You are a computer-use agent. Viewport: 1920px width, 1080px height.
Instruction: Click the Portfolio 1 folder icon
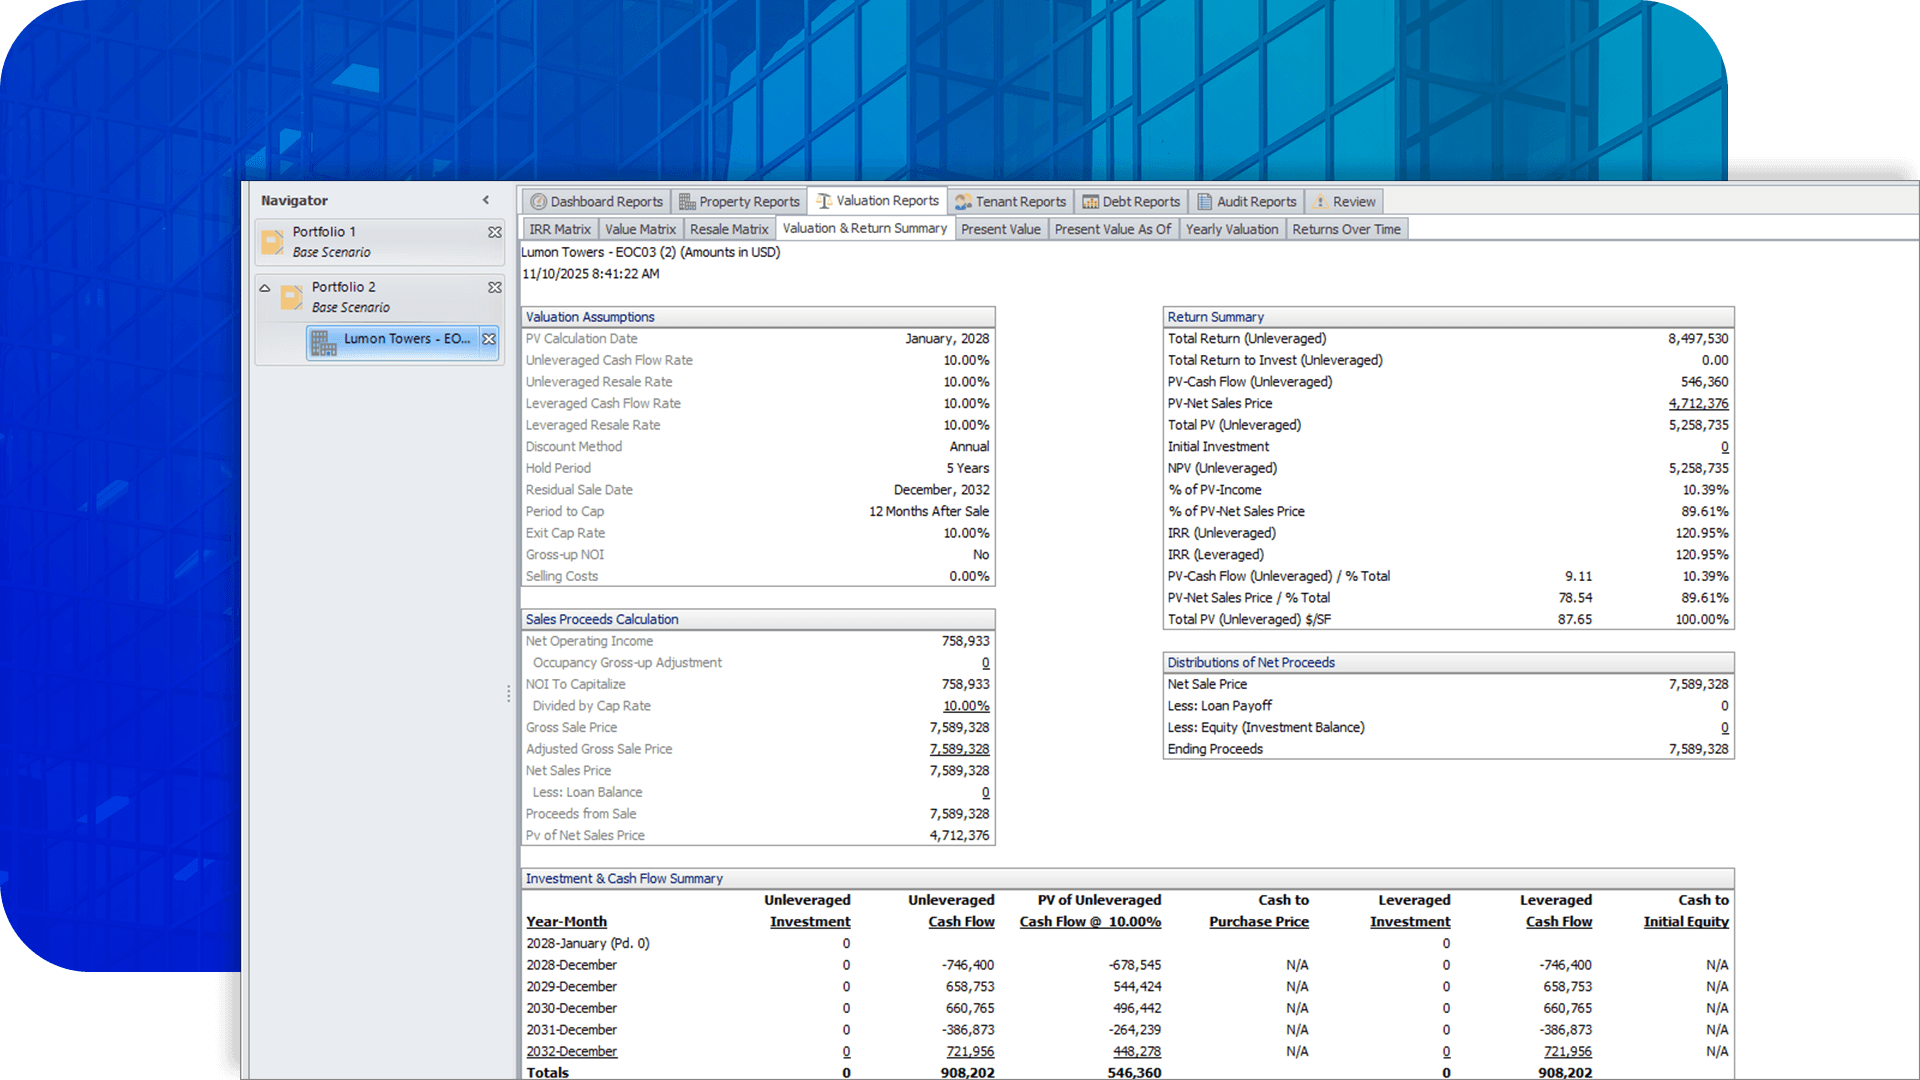[272, 242]
